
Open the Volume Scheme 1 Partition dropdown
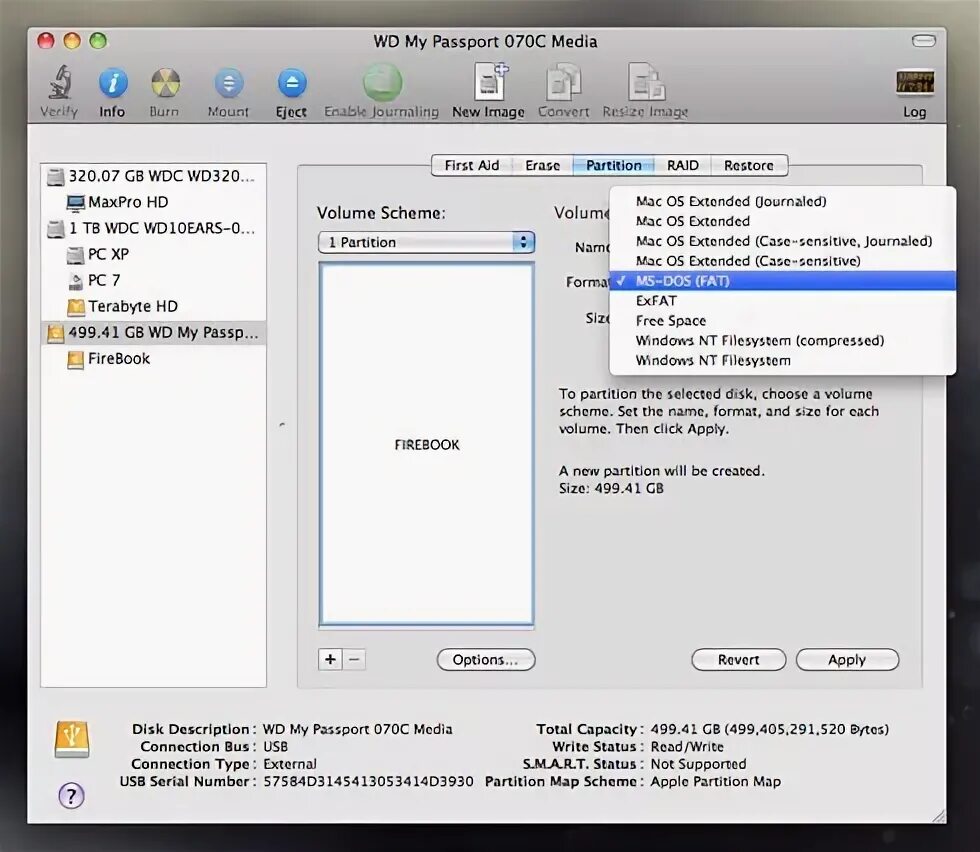click(x=426, y=243)
